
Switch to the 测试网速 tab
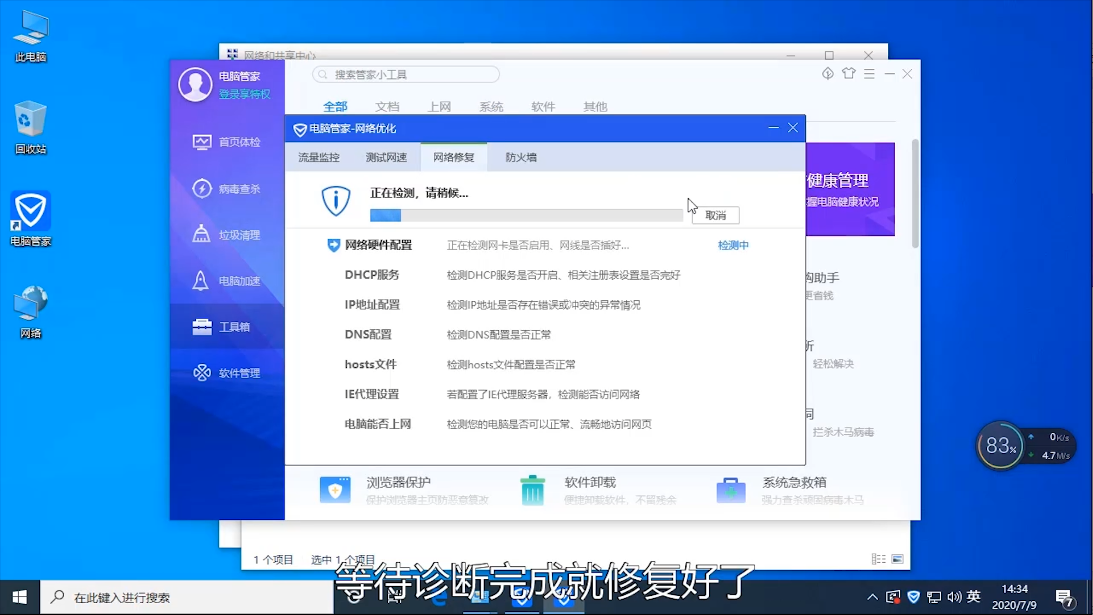coord(386,158)
